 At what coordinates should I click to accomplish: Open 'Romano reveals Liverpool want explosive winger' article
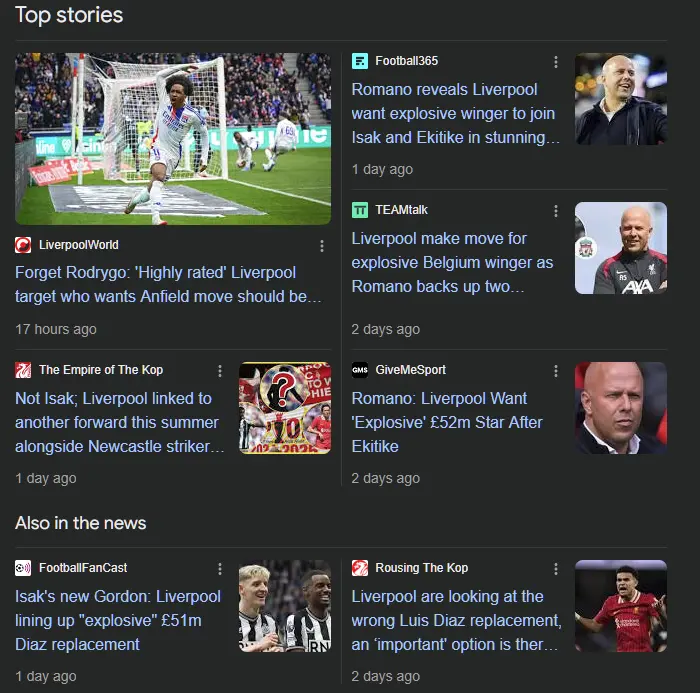click(455, 113)
